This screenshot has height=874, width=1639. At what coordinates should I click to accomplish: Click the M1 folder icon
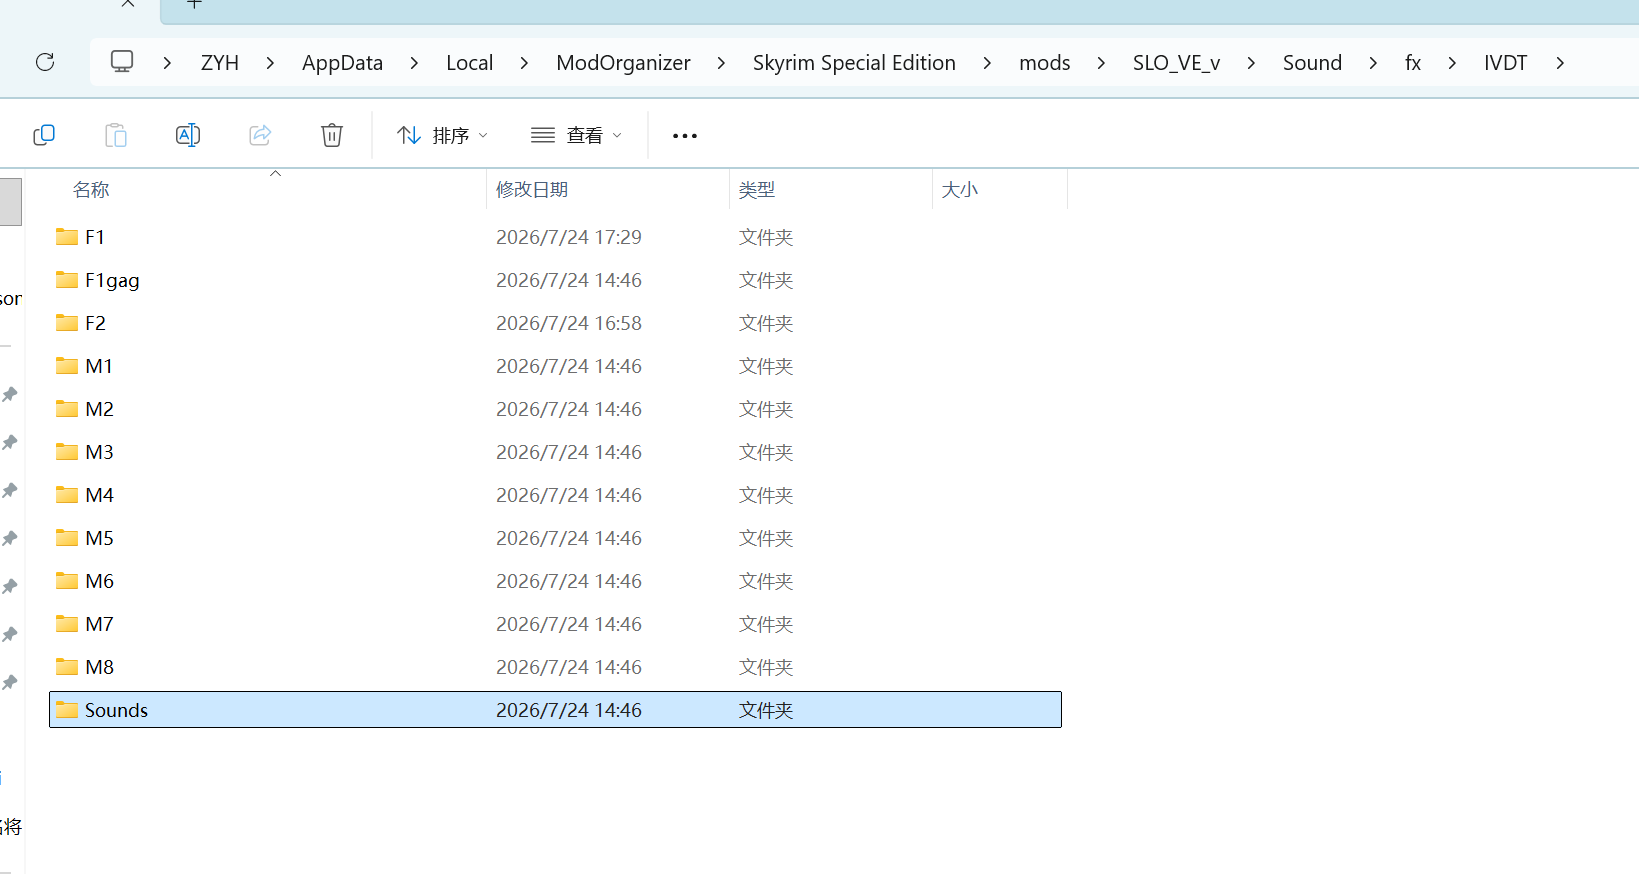point(67,366)
